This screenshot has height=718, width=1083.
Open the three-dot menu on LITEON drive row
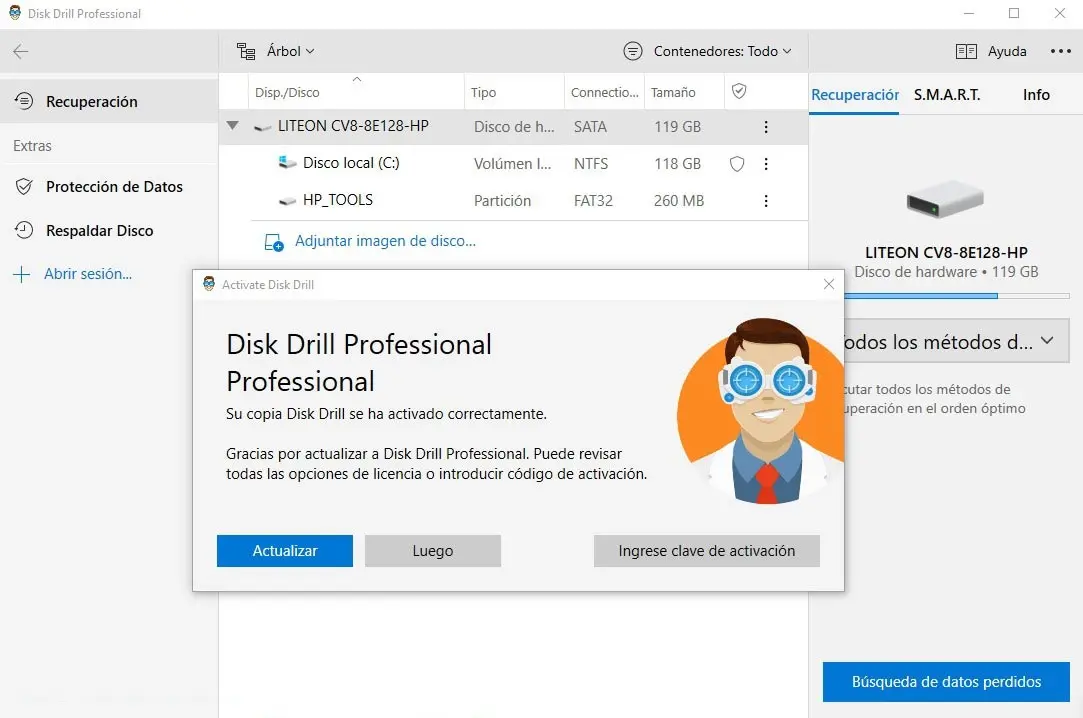[x=765, y=127]
